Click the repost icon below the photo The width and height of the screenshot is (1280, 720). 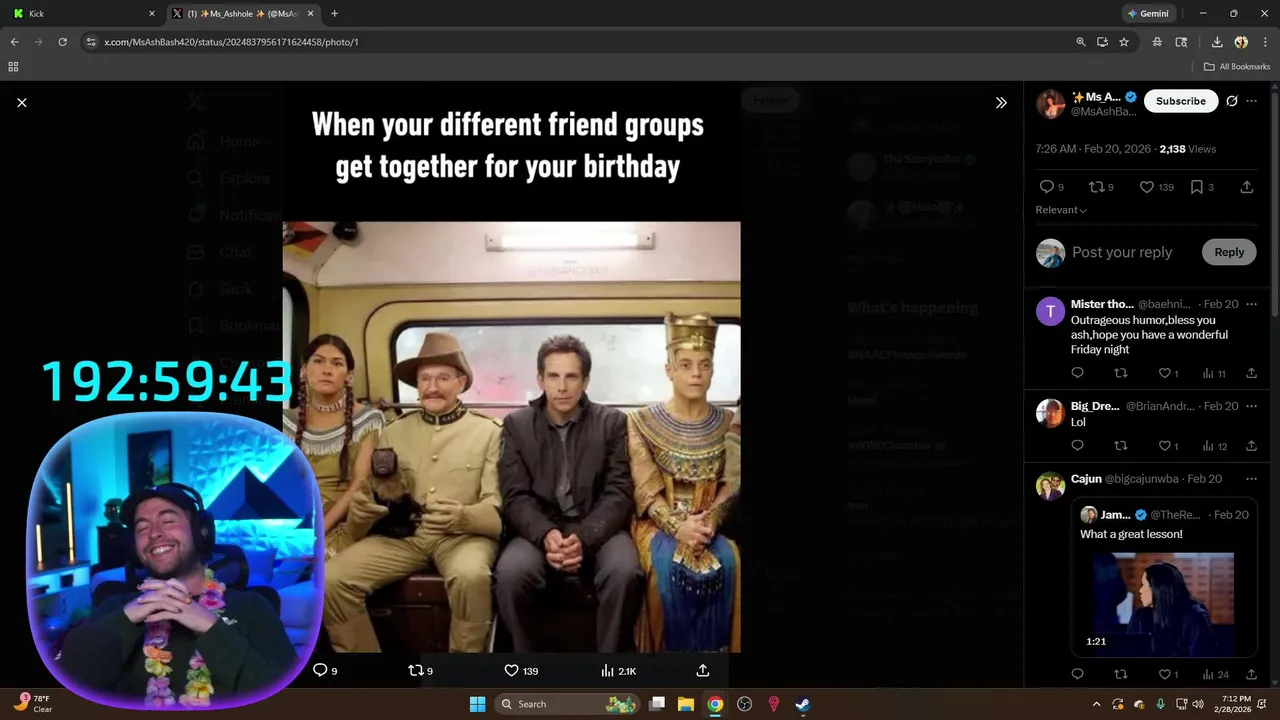[420, 670]
